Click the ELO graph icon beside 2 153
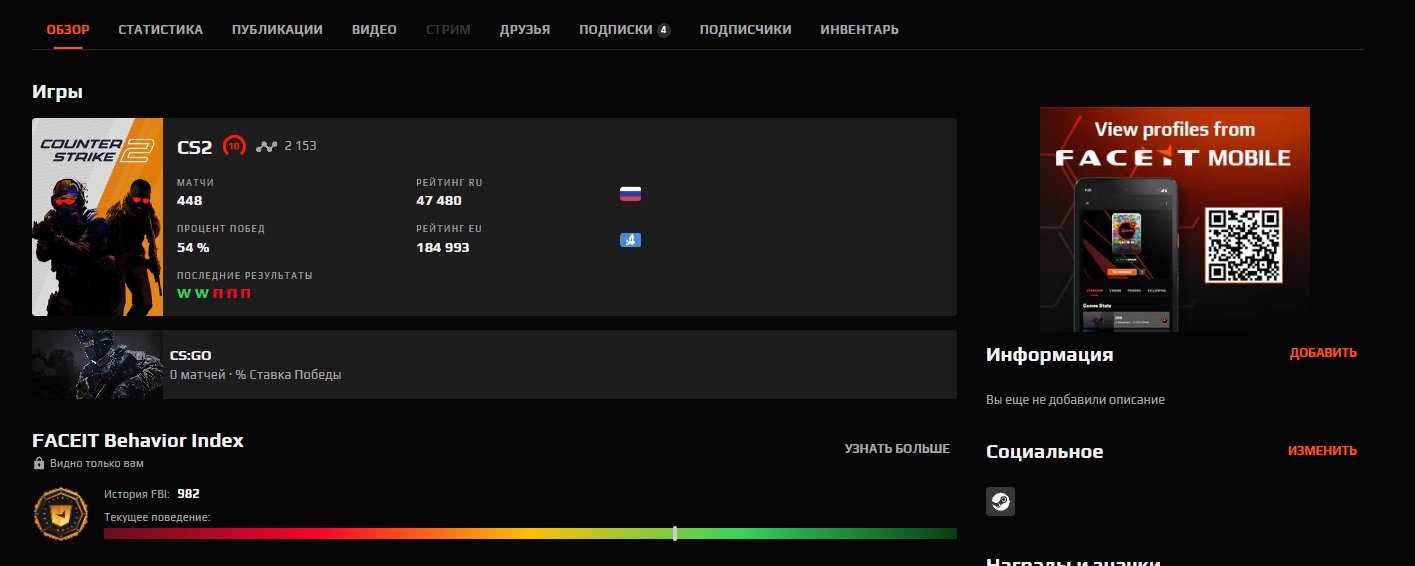The width and height of the screenshot is (1415, 566). (265, 146)
